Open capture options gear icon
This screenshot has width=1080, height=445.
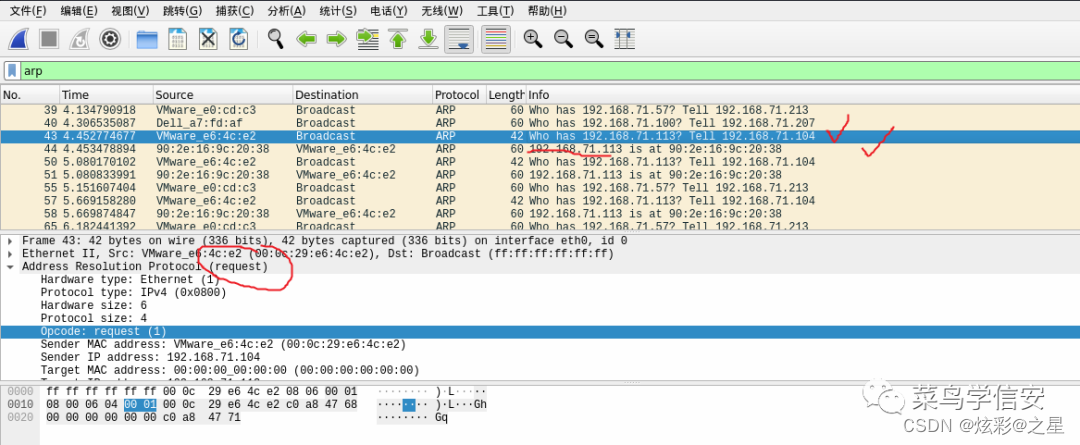[x=110, y=39]
